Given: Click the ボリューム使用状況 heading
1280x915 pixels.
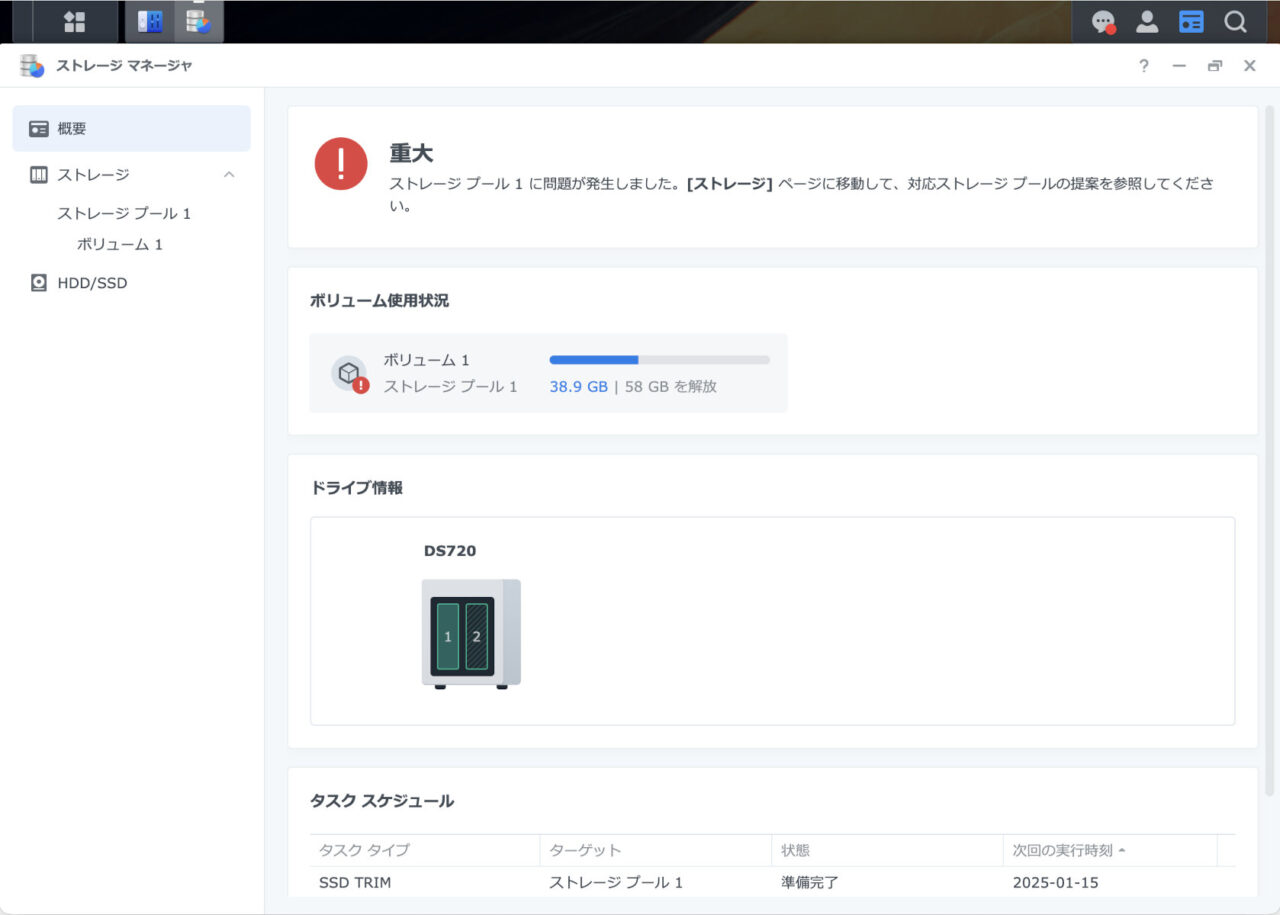Looking at the screenshot, I should click(x=380, y=300).
